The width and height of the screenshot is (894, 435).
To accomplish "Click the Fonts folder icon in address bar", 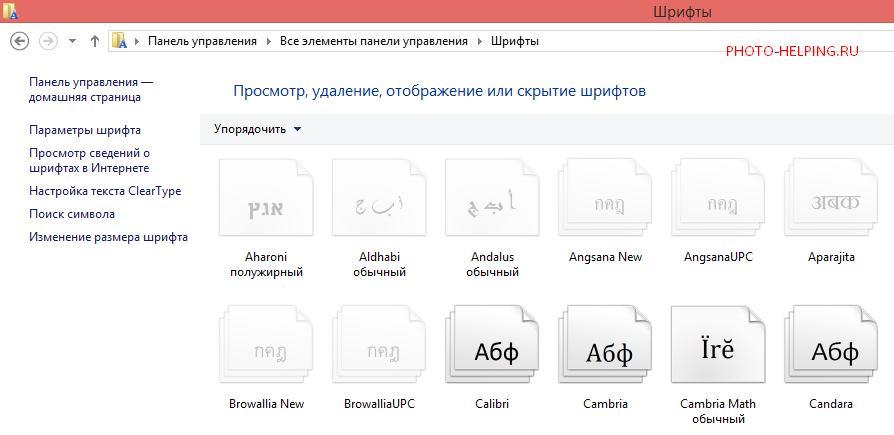I will pyautogui.click(x=119, y=41).
